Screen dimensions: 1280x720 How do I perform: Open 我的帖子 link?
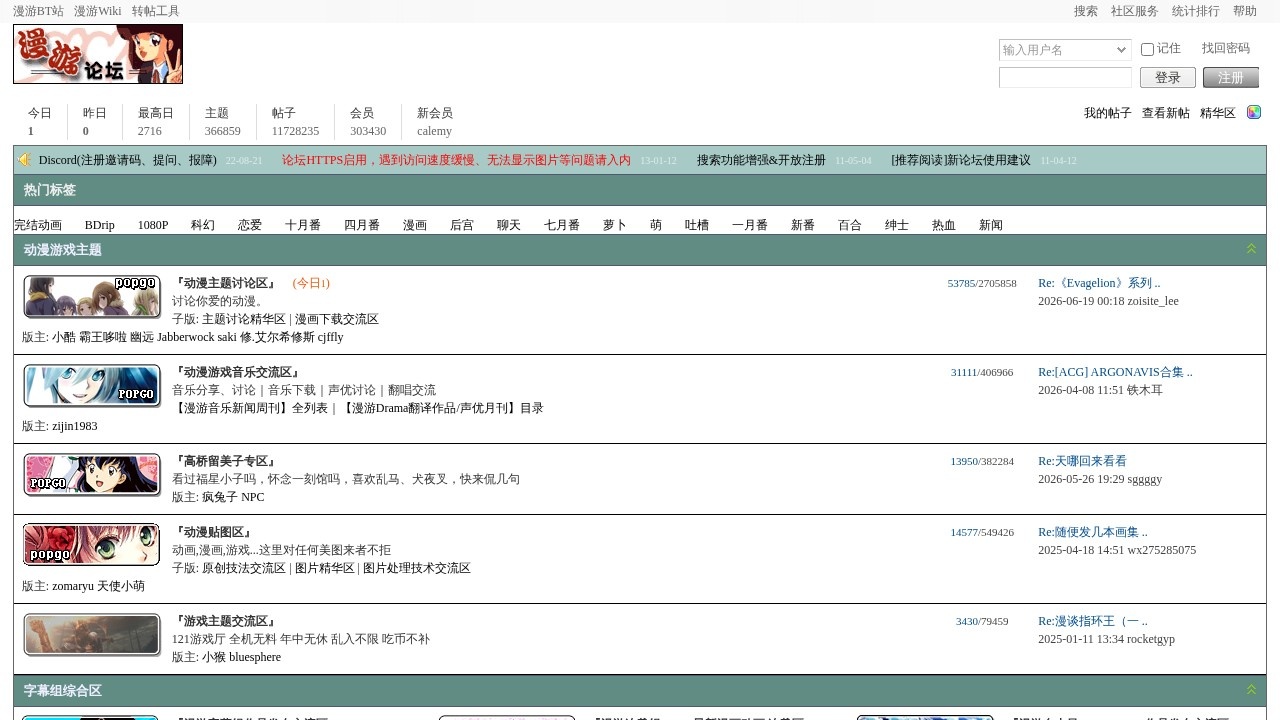point(1108,113)
